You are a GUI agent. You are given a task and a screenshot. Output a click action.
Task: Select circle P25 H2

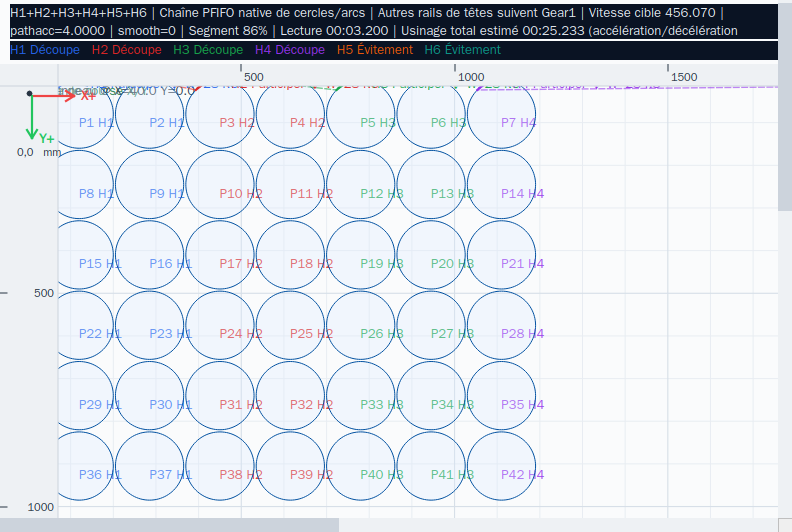290,325
